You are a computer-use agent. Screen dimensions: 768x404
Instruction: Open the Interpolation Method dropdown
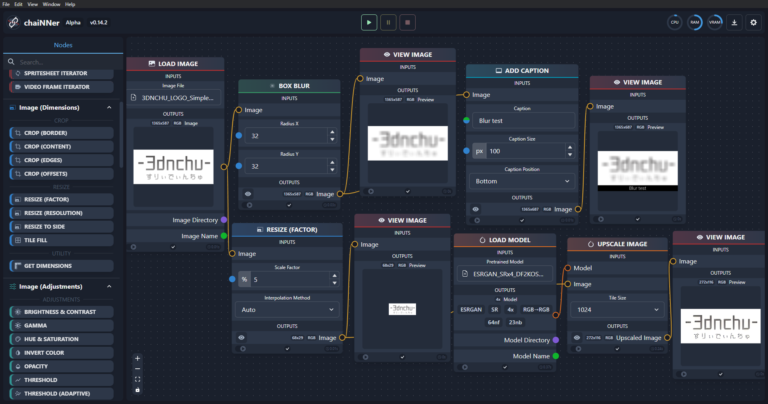pos(287,309)
